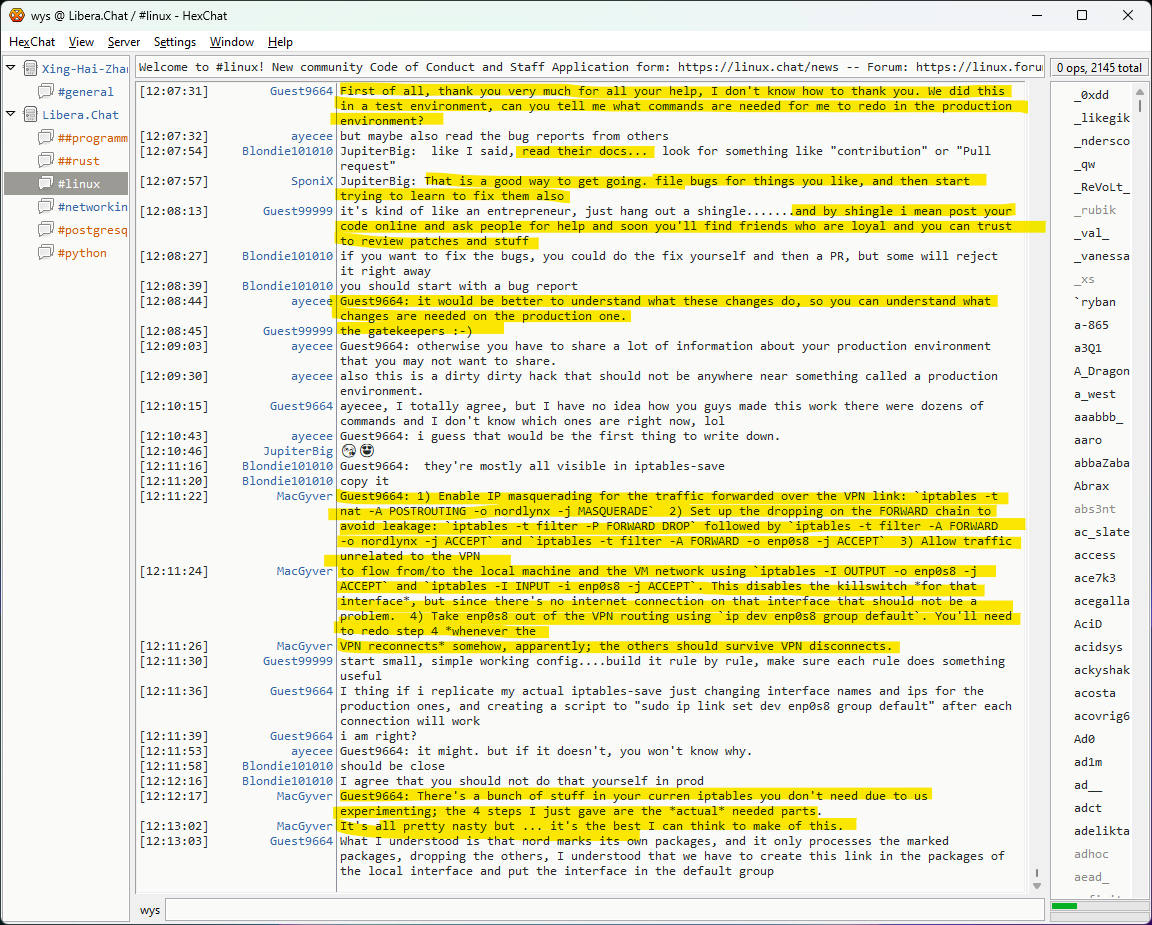Click the green lag meter bar
1152x925 pixels.
(x=1064, y=906)
